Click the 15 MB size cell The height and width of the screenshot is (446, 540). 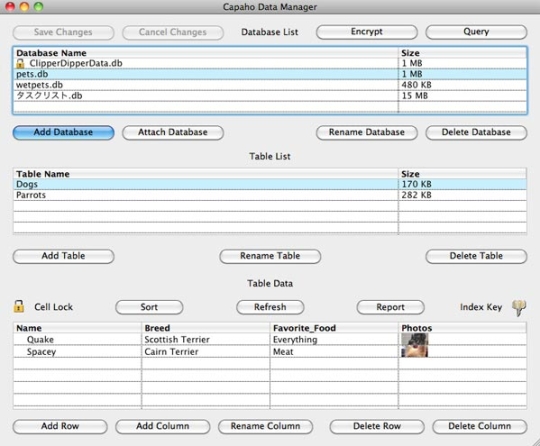click(463, 96)
